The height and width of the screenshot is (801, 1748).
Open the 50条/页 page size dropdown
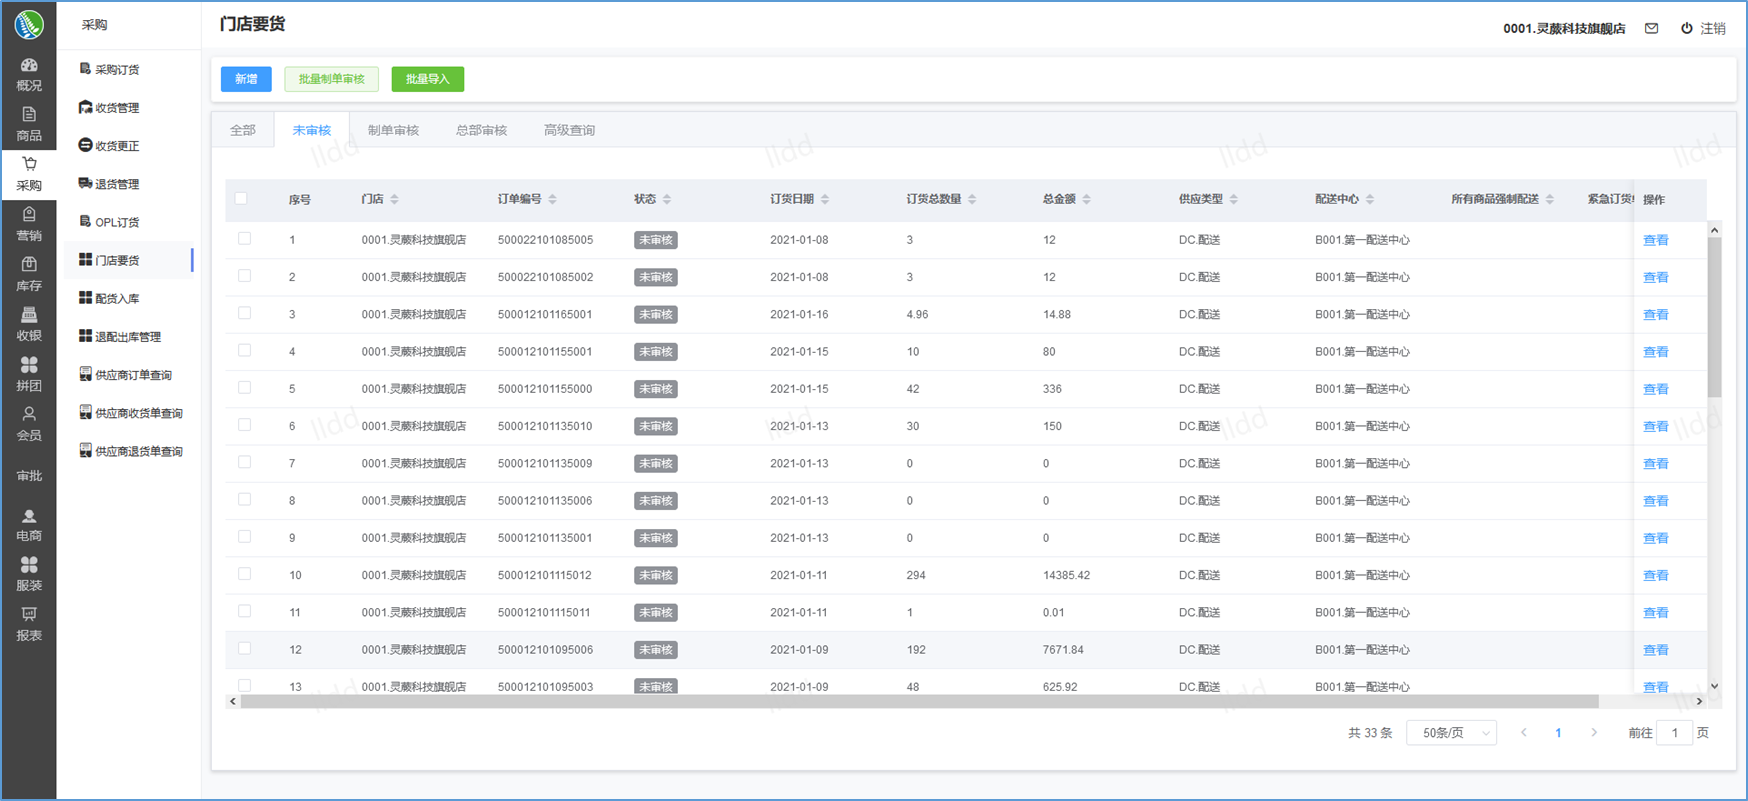pyautogui.click(x=1451, y=733)
